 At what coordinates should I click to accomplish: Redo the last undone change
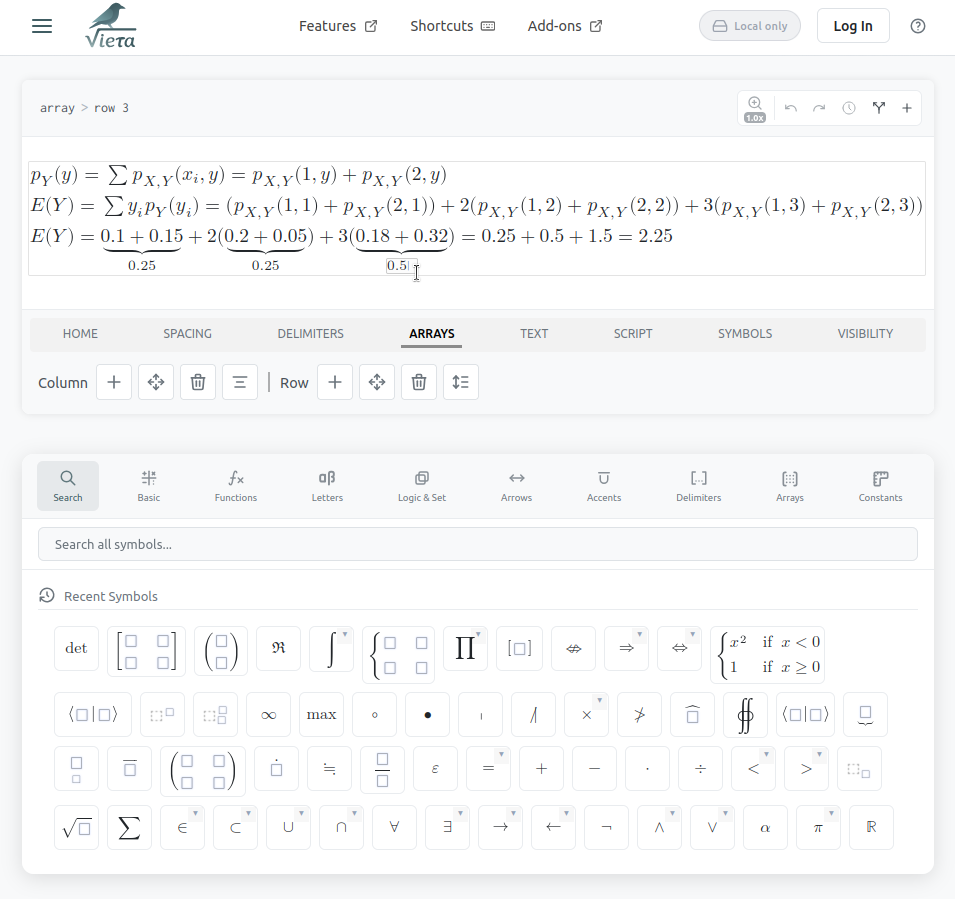point(820,107)
